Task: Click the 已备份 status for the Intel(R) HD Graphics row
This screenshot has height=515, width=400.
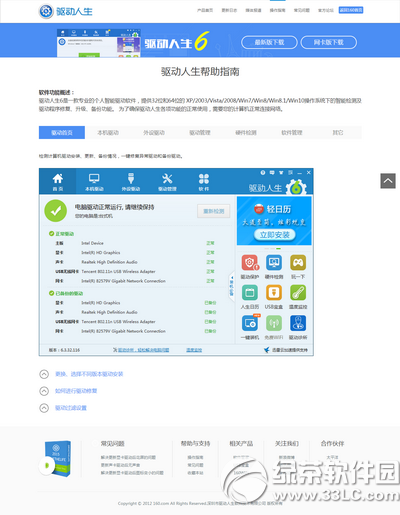Action: pyautogui.click(x=210, y=303)
